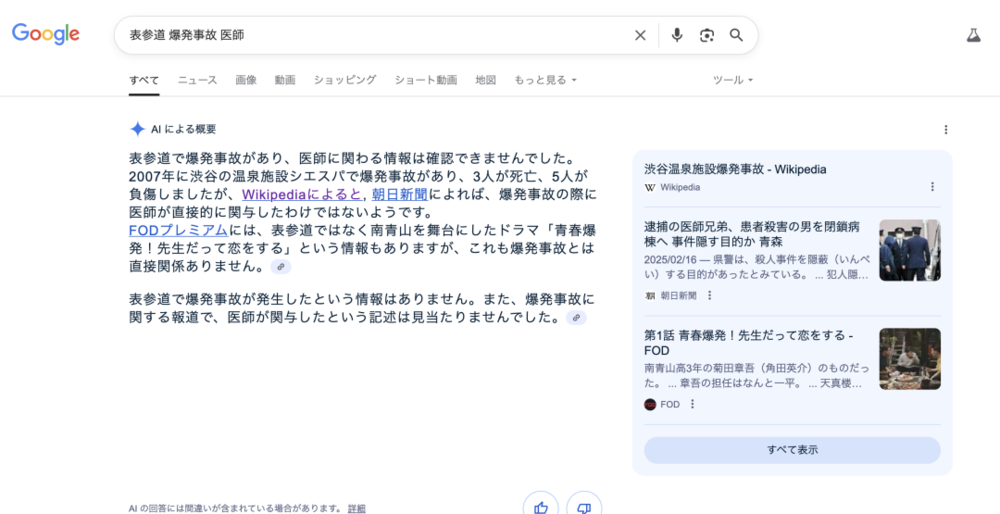Click the Google logo
This screenshot has height=514, width=1000.
(x=46, y=34)
